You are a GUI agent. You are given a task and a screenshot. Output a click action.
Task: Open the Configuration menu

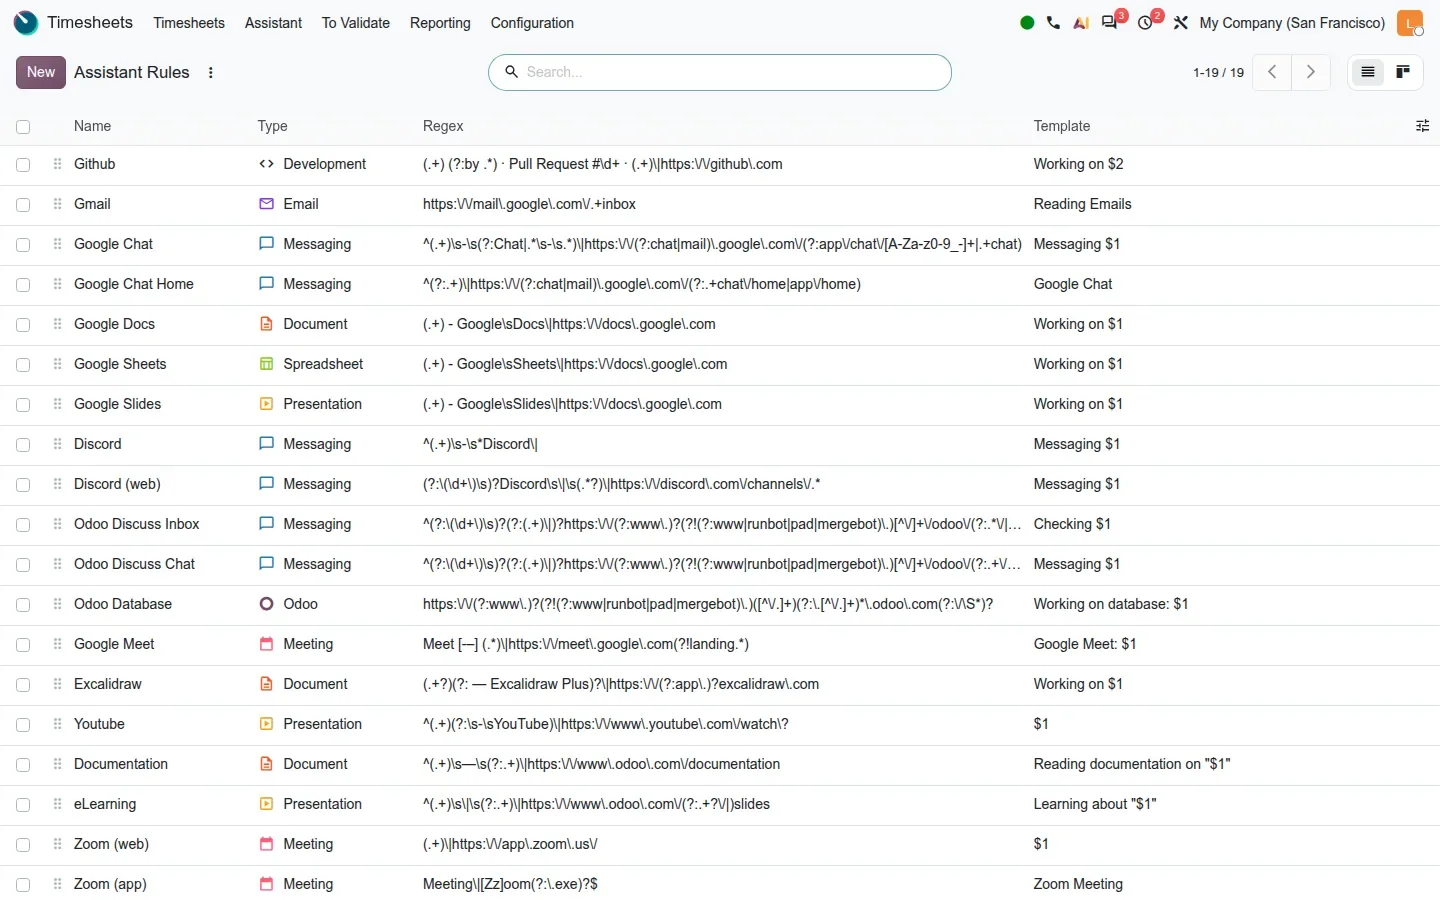(532, 22)
